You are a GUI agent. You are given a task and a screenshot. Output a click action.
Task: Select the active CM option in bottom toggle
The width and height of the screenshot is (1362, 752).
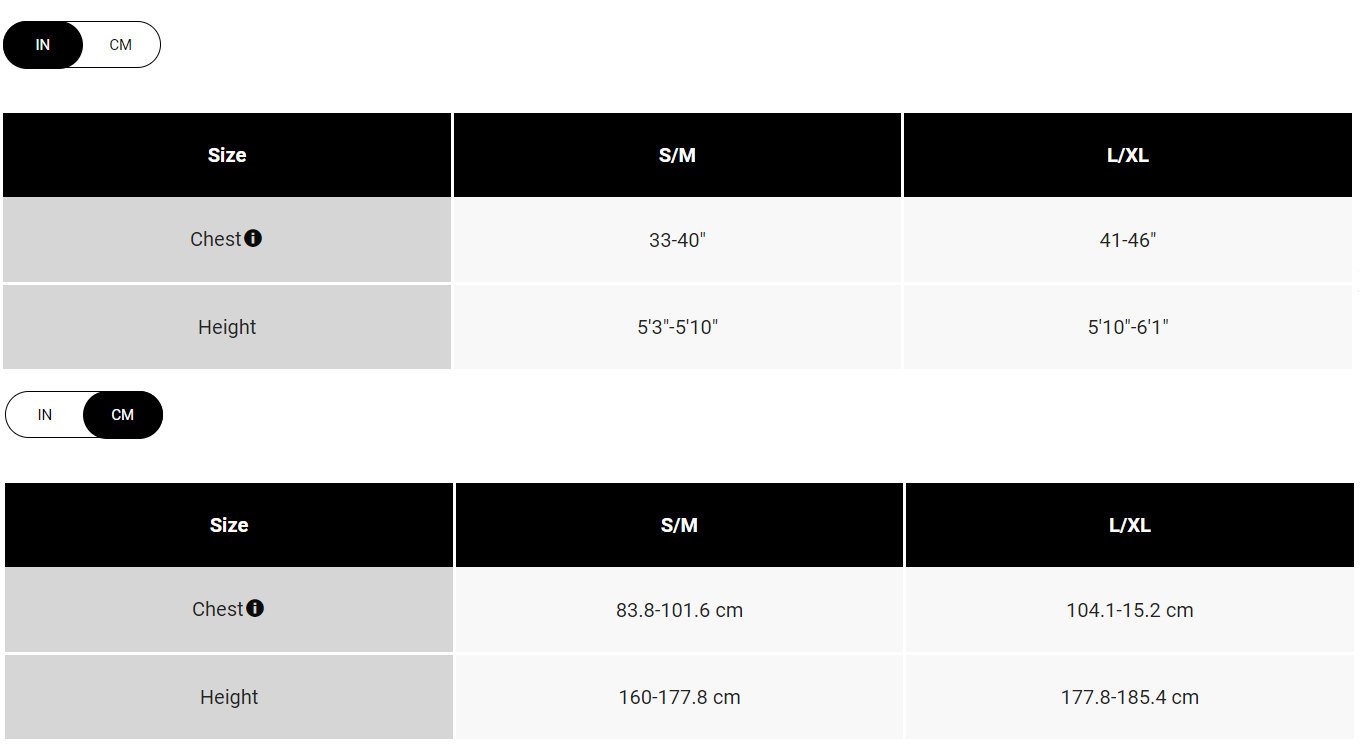point(123,415)
